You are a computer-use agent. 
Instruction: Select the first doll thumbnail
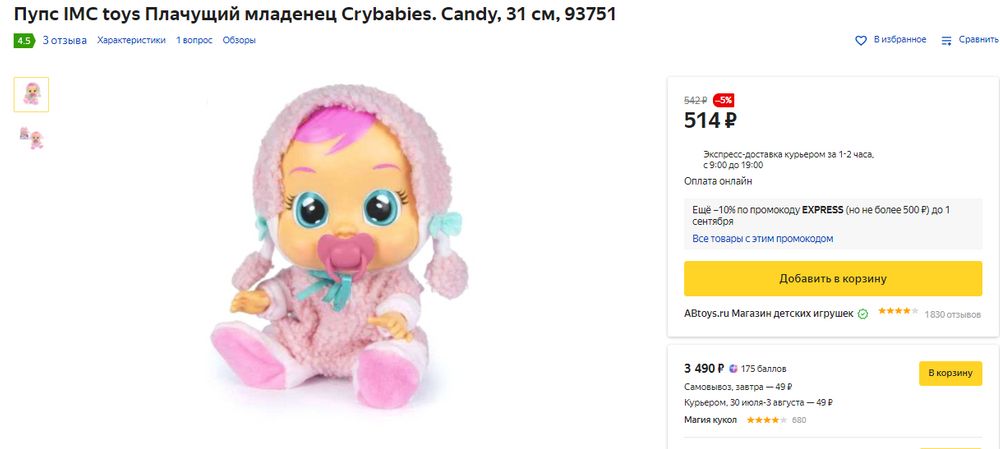point(31,94)
